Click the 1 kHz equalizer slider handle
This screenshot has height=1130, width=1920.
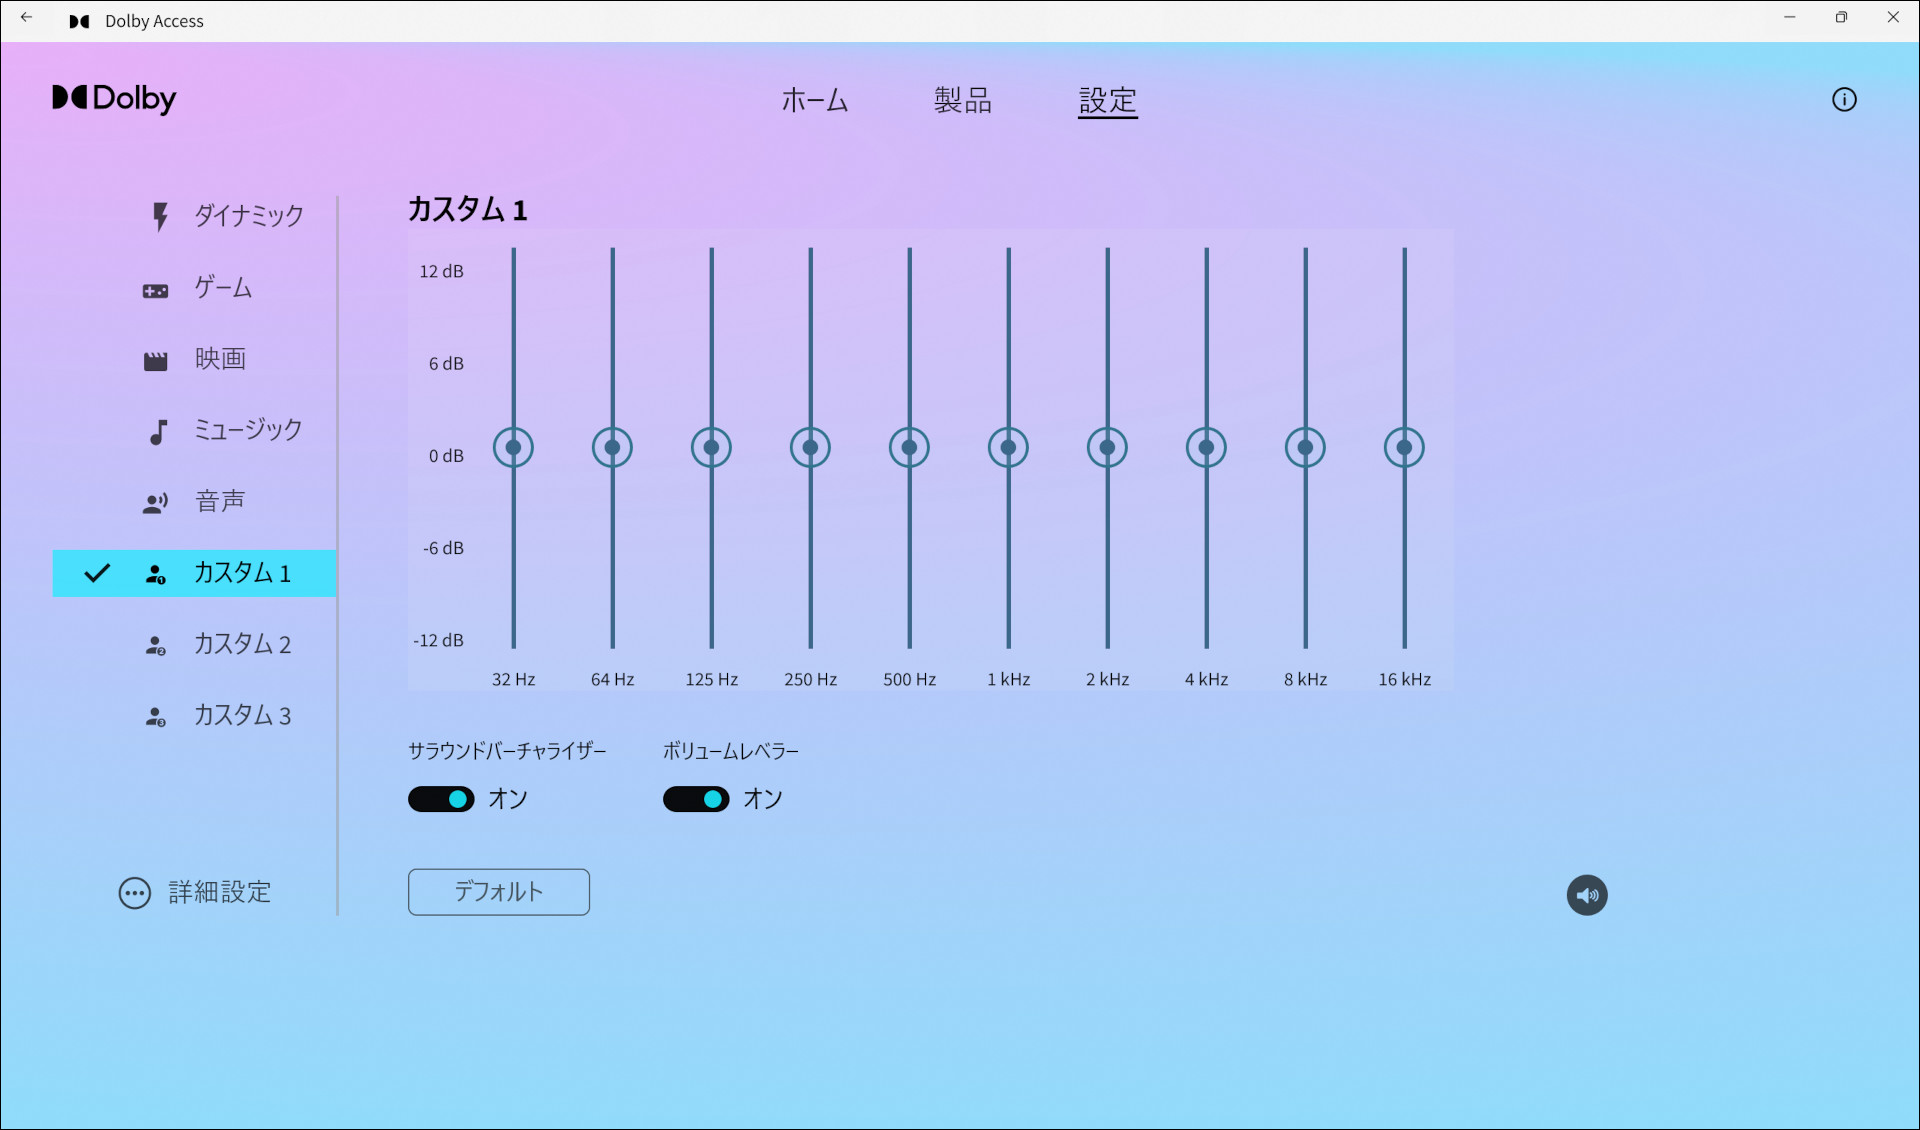(1008, 447)
